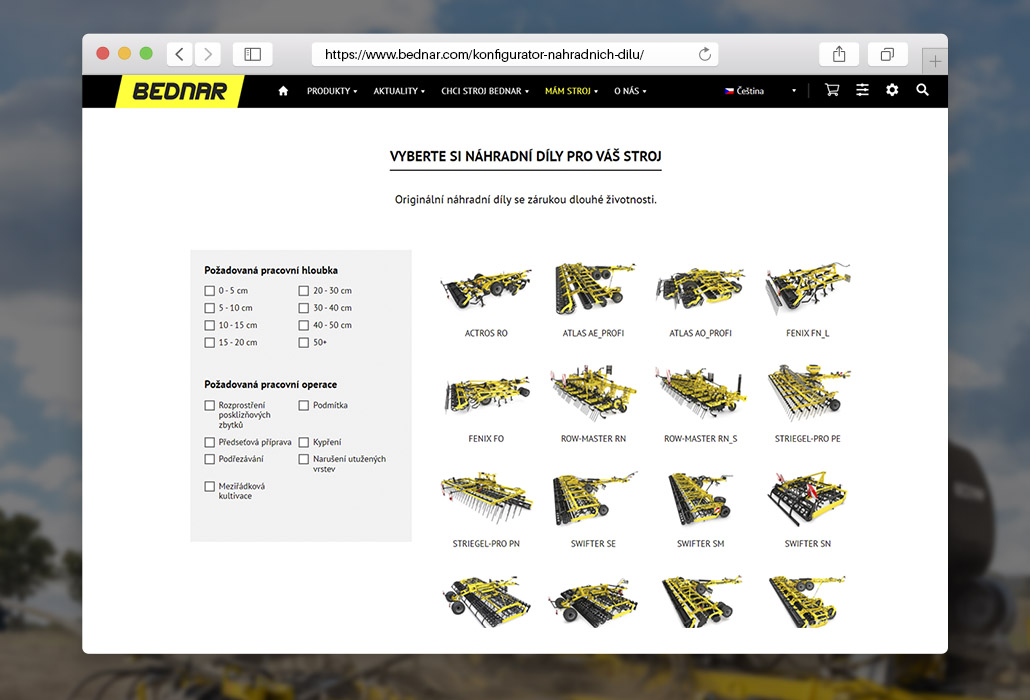Open the PRODUKTY menu

(332, 91)
